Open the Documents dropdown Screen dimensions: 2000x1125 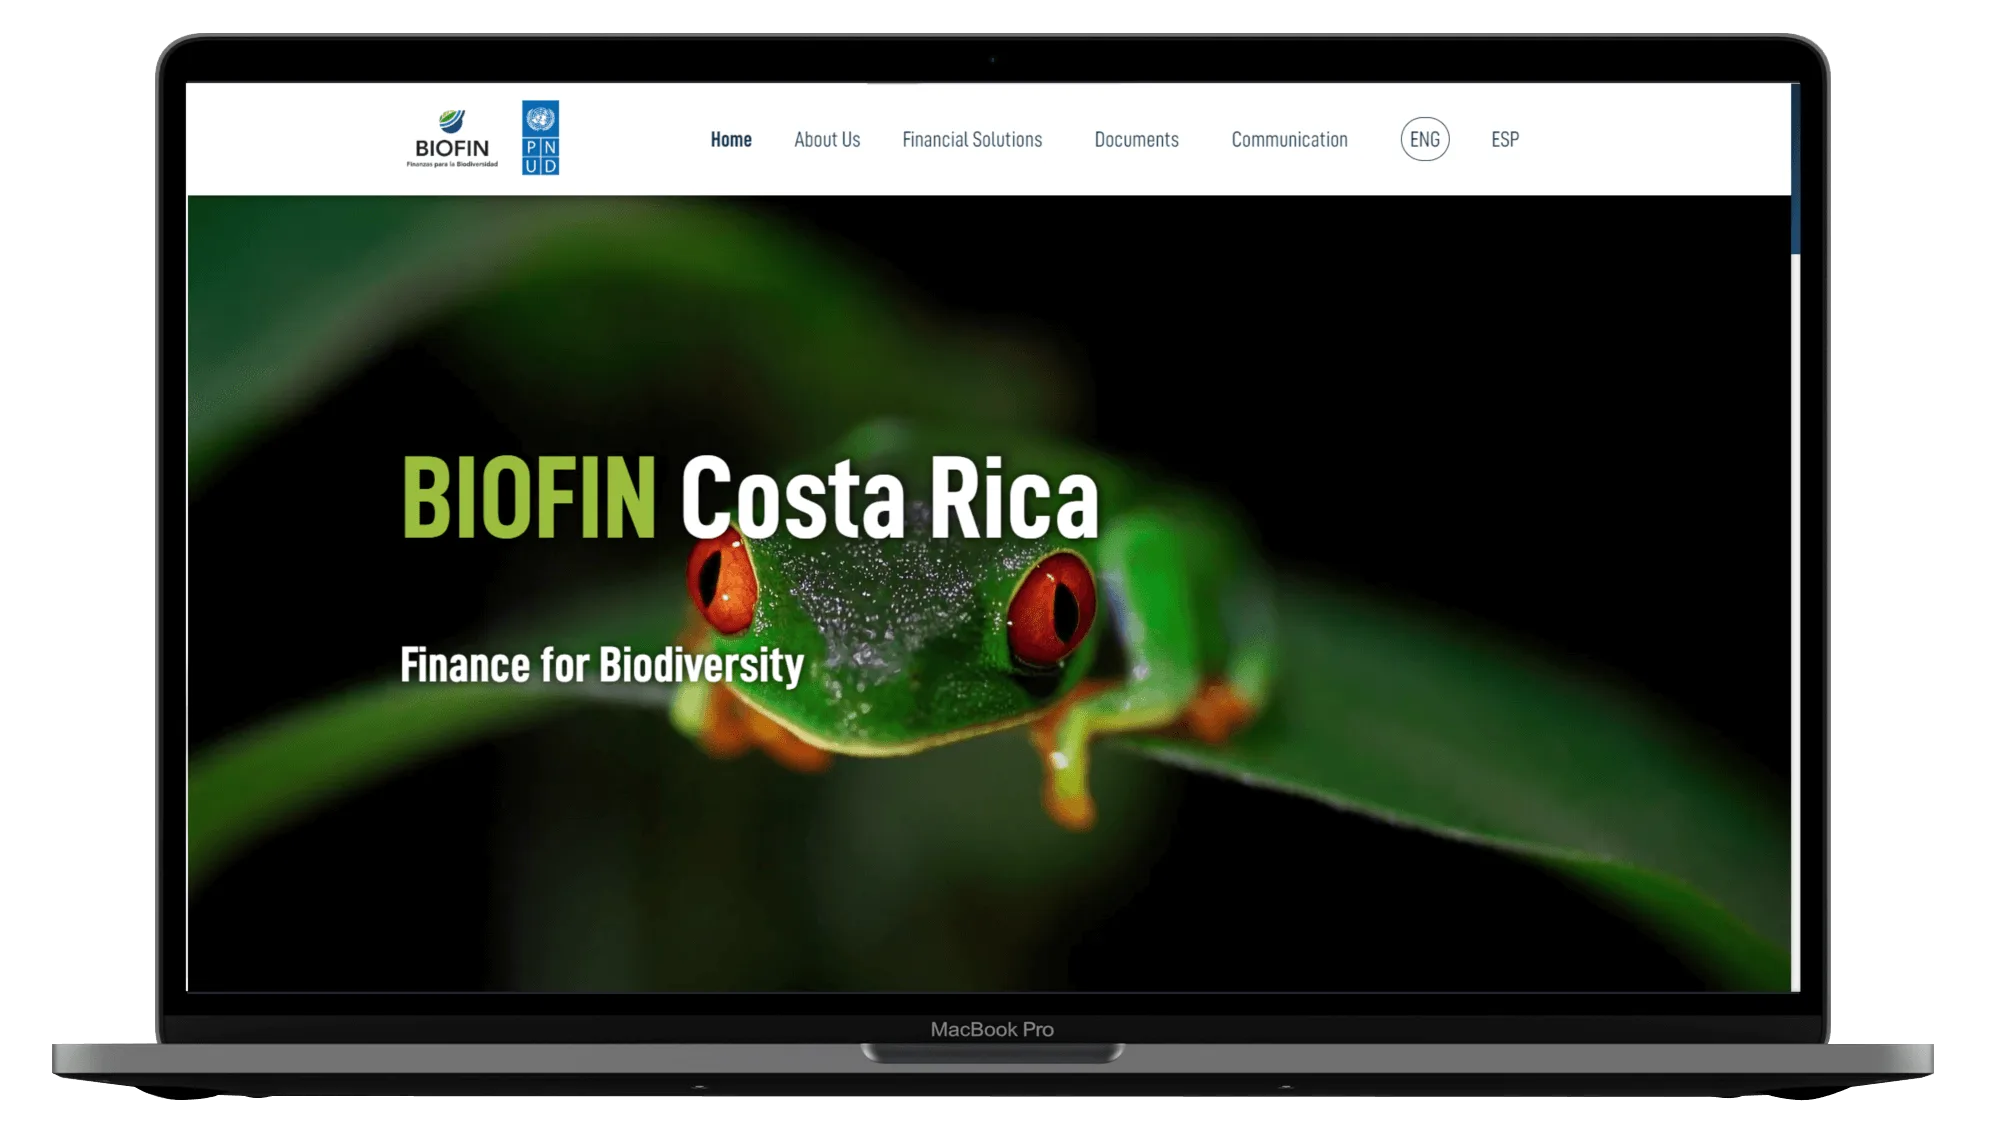click(1137, 139)
